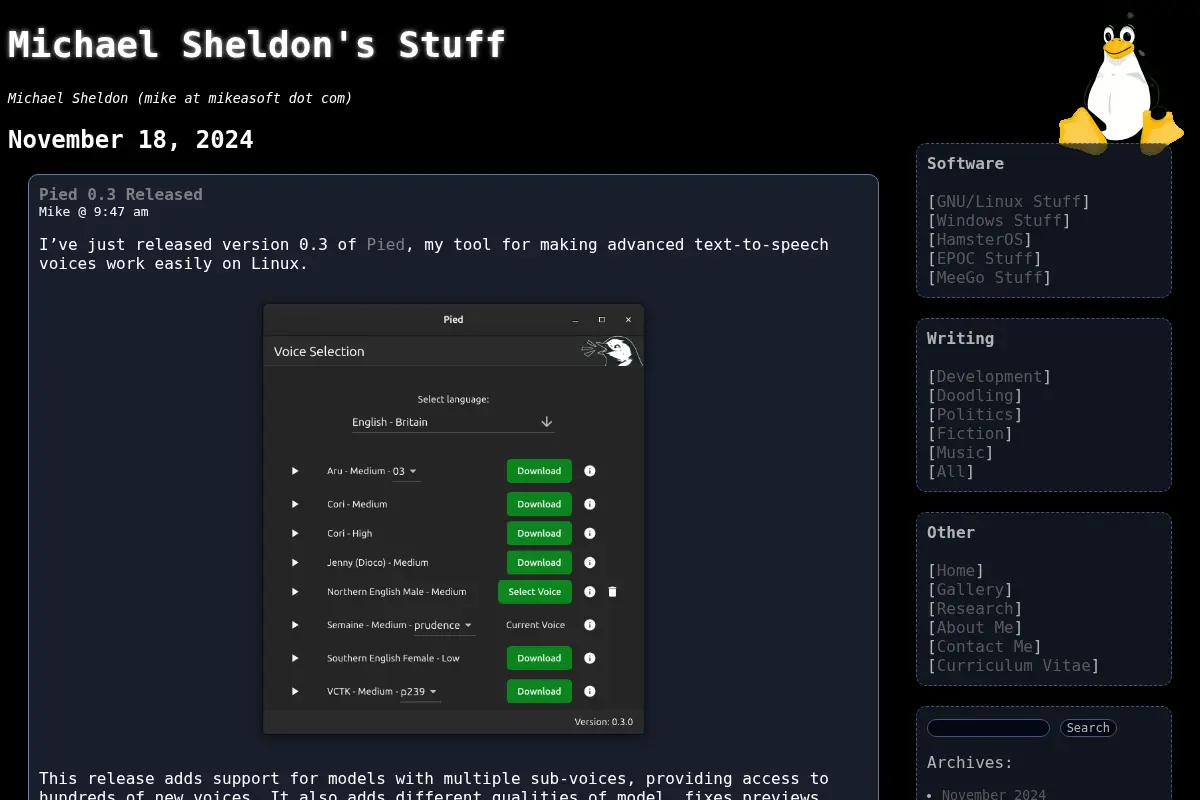This screenshot has height=800, width=1200.
Task: Open the VCTK sub-voice dropdown showing p239
Action: (420, 691)
